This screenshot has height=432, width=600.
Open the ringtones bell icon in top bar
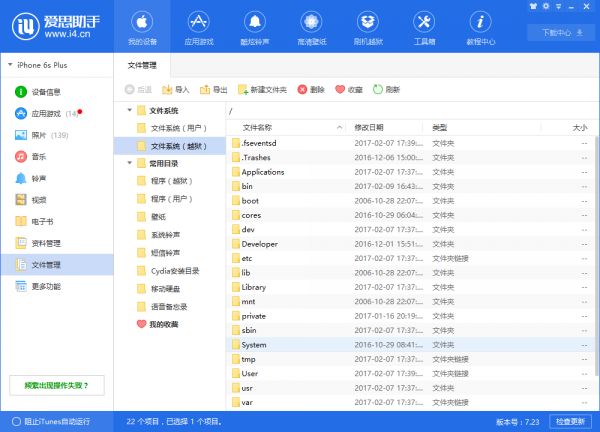click(255, 28)
